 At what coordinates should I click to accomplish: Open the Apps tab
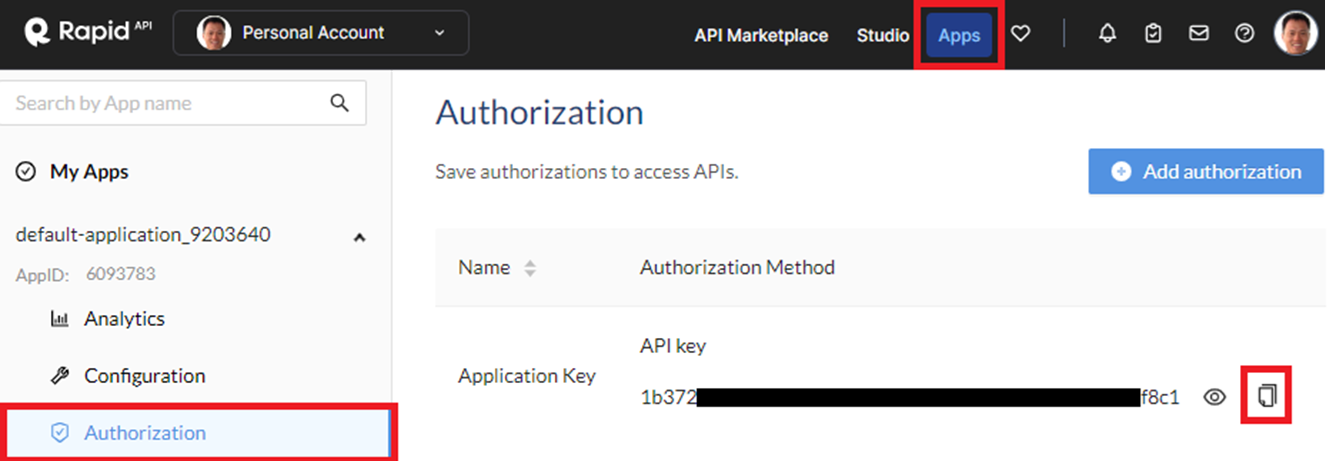click(959, 35)
